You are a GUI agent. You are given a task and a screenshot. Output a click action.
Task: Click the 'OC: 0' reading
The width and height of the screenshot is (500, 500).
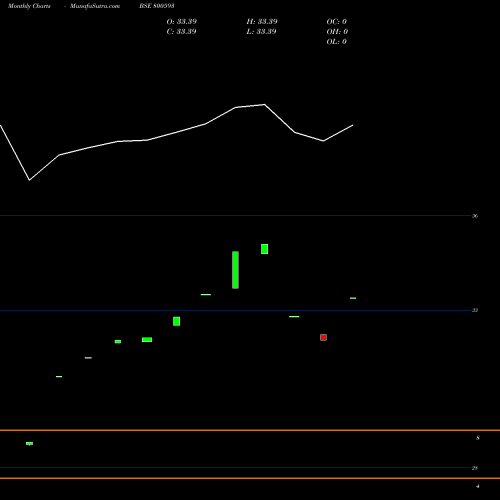(337, 22)
